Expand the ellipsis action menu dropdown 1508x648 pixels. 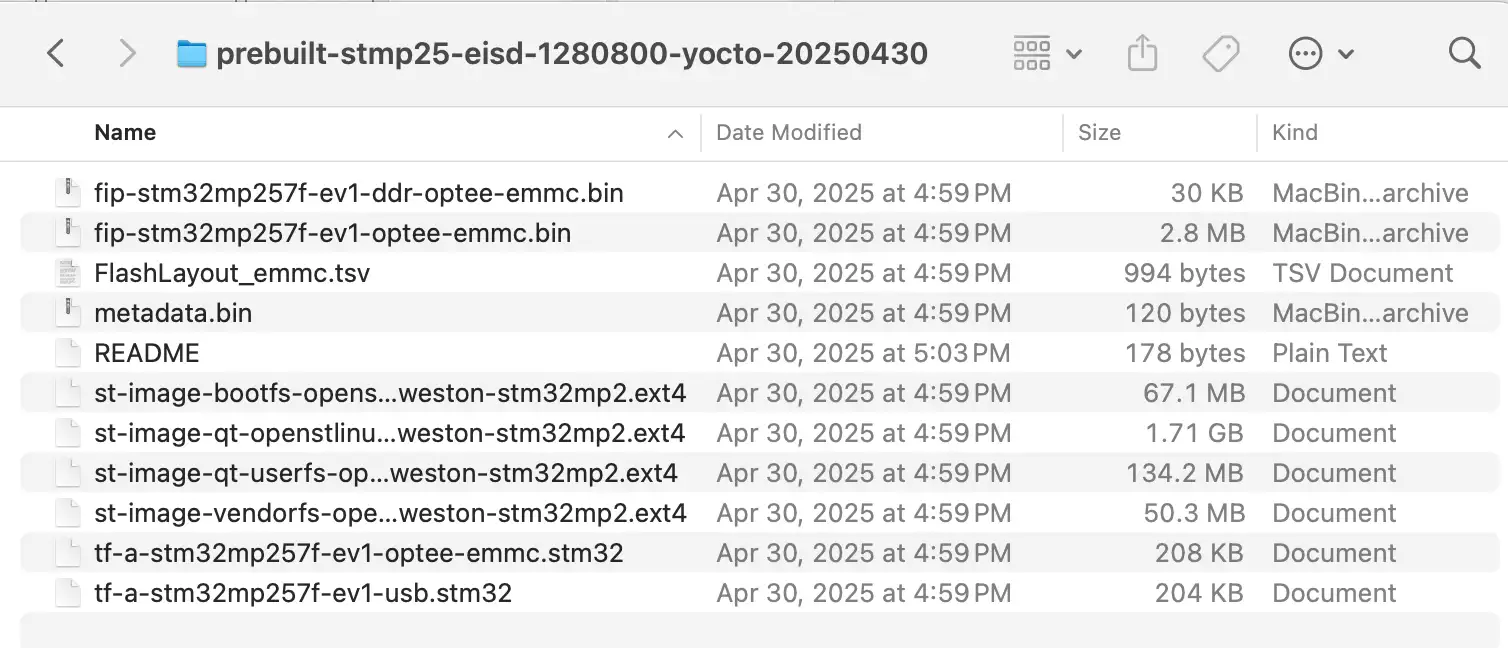[1321, 54]
